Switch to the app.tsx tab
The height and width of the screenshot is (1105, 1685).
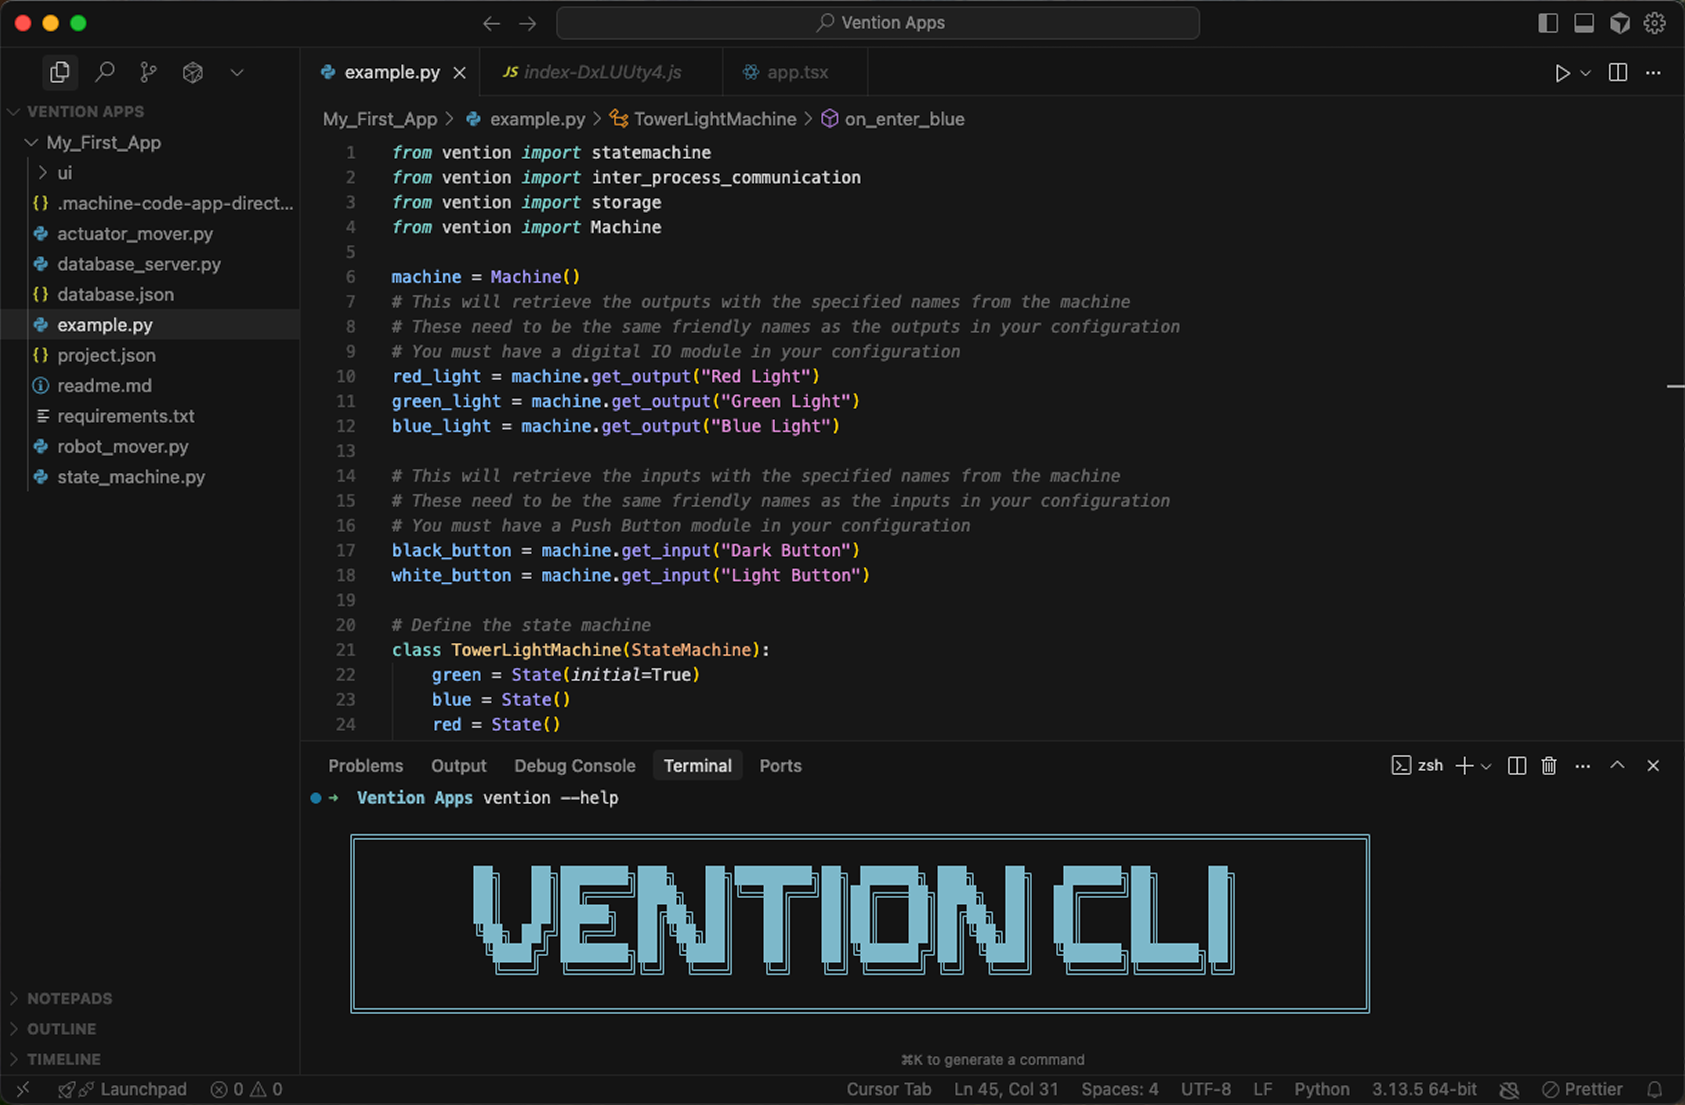(795, 72)
